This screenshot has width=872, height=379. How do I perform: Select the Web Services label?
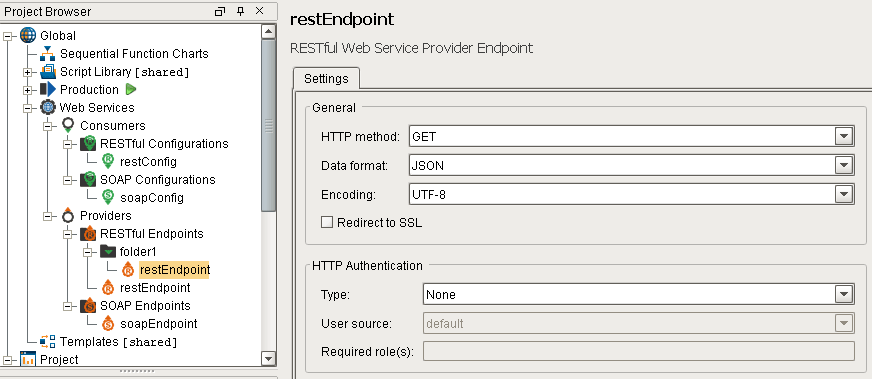click(x=97, y=107)
